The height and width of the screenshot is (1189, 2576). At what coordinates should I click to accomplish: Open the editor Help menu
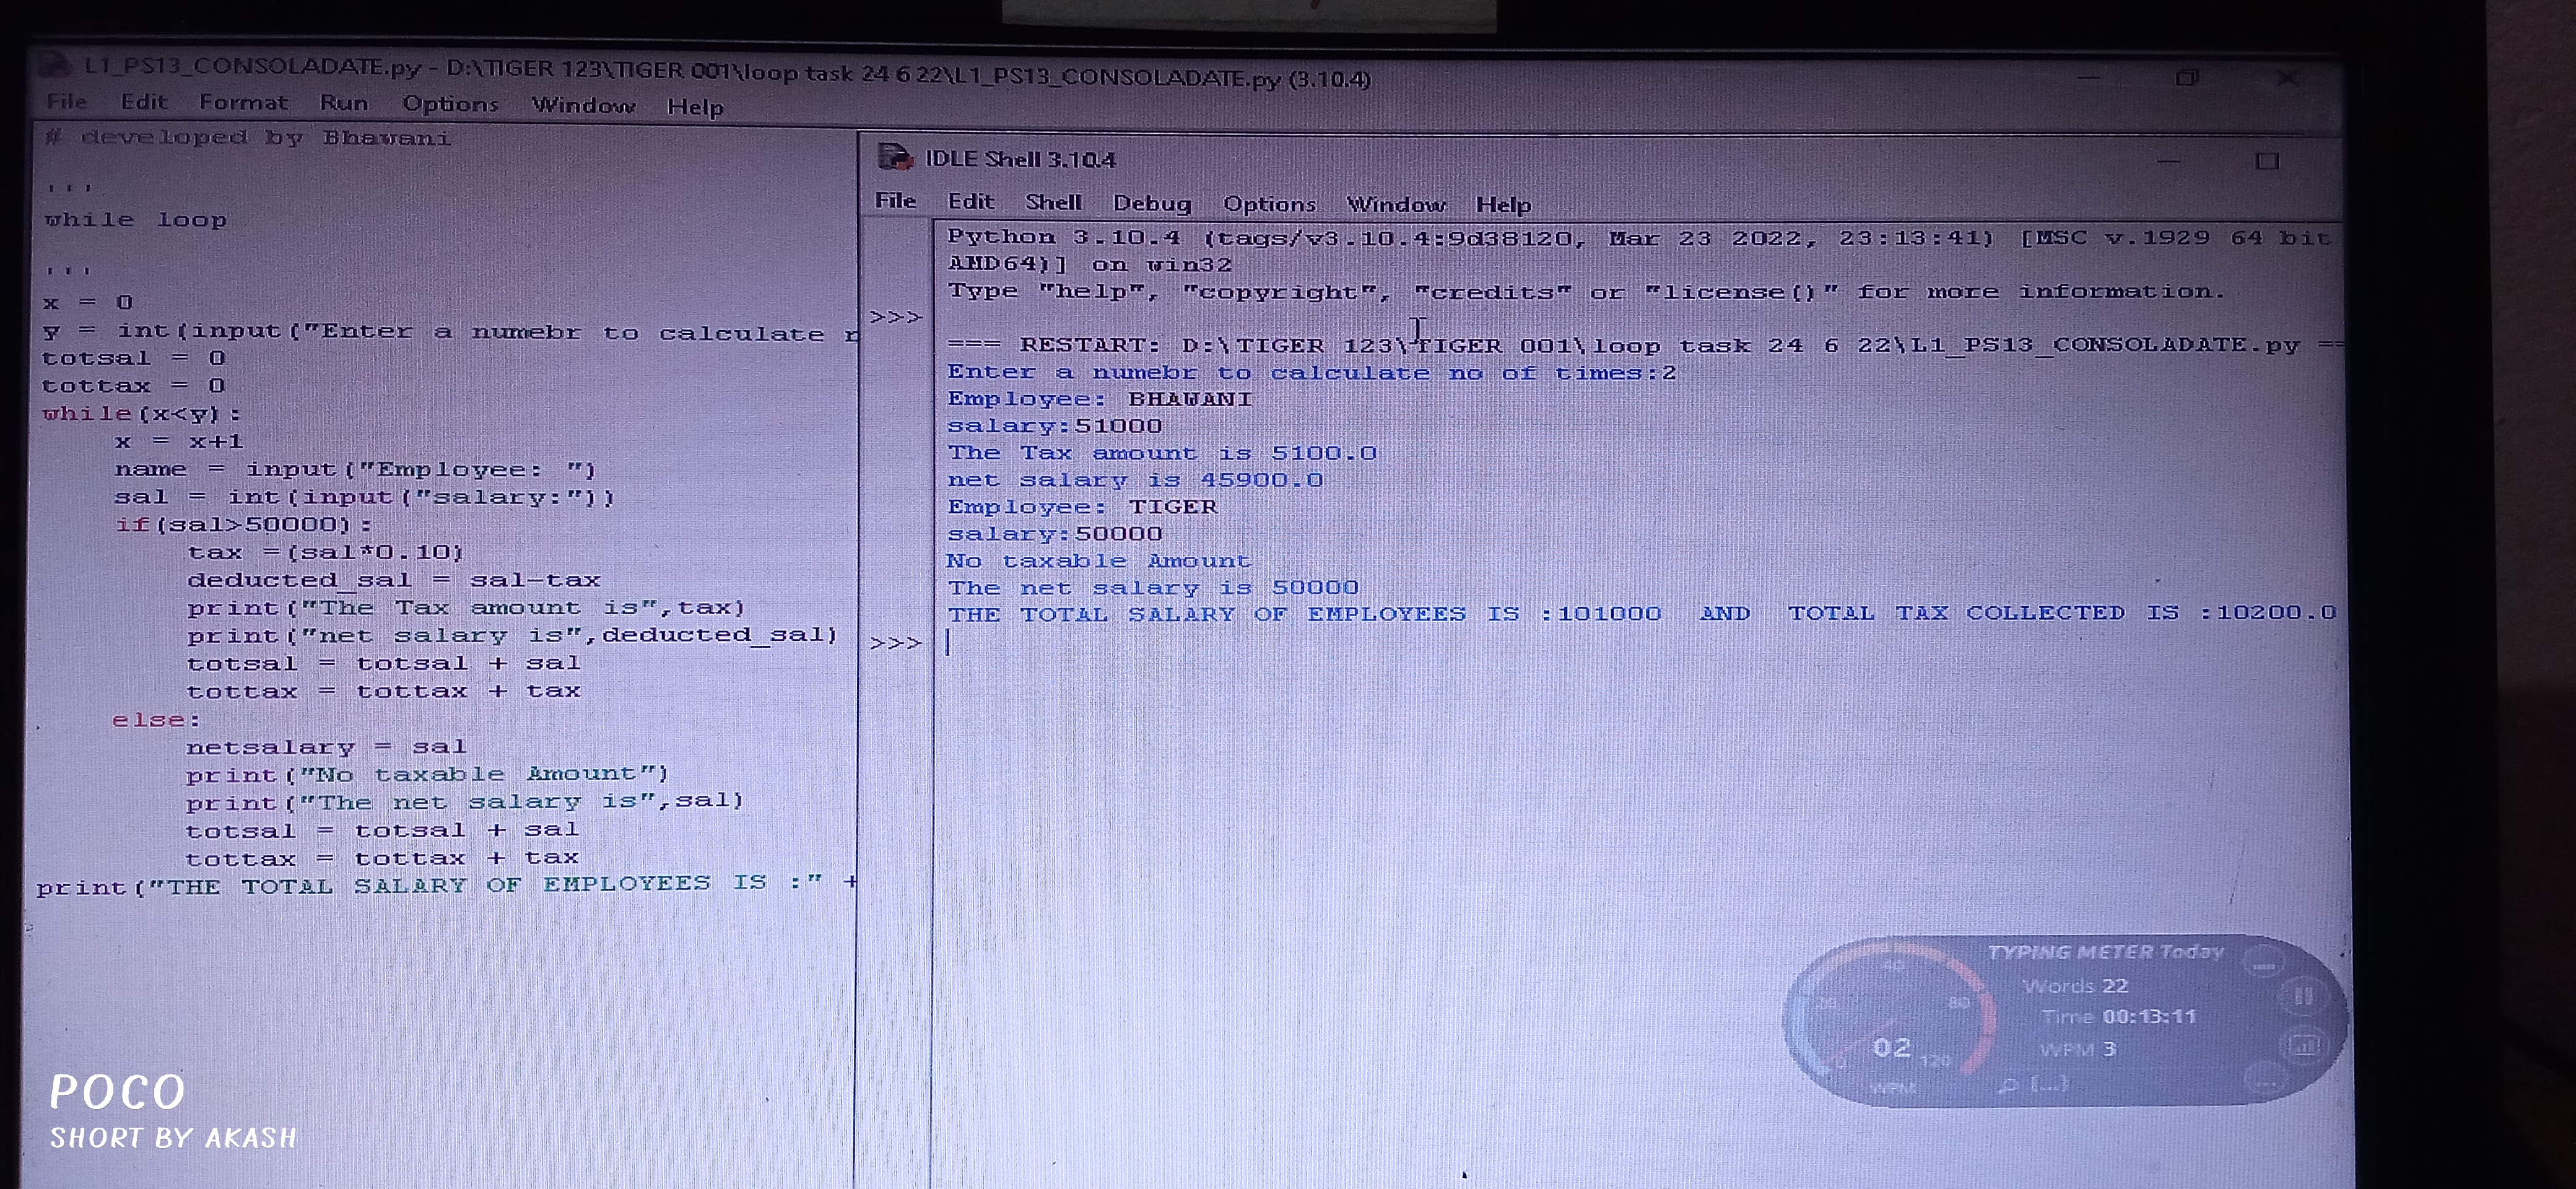tap(694, 106)
